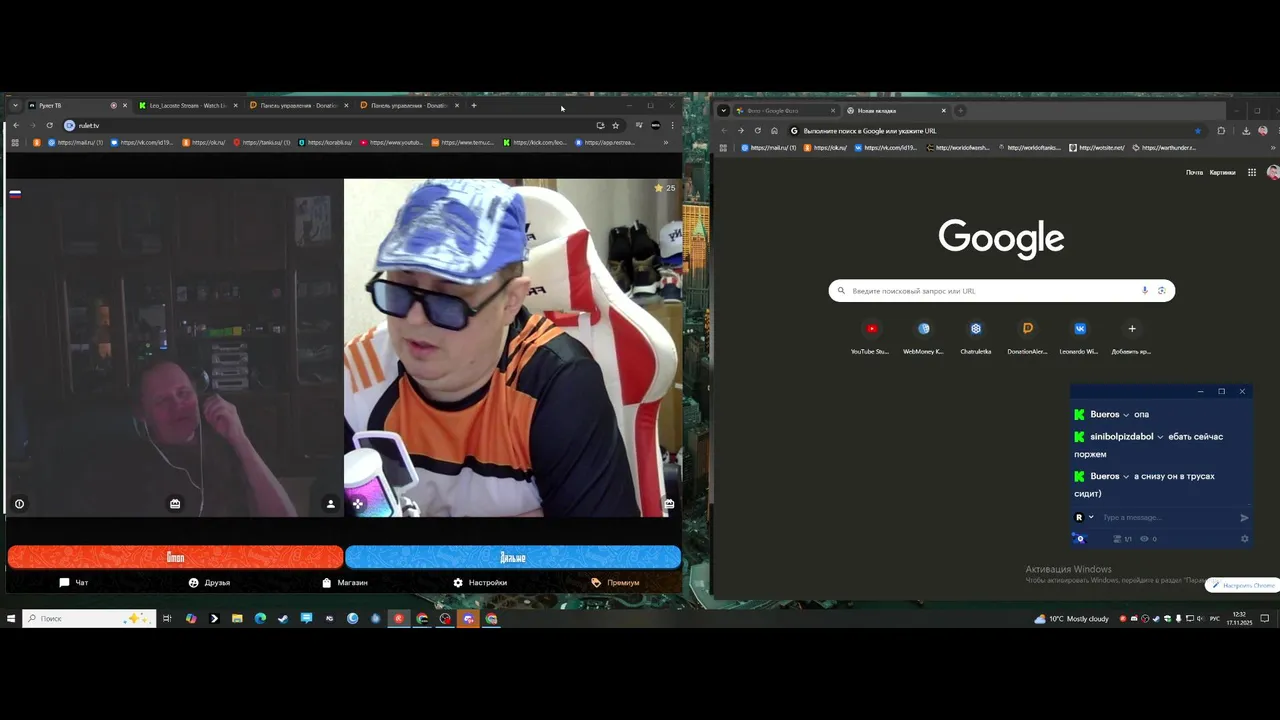Click the chat Type a message field
Viewport: 1280px width, 720px height.
click(x=1165, y=517)
